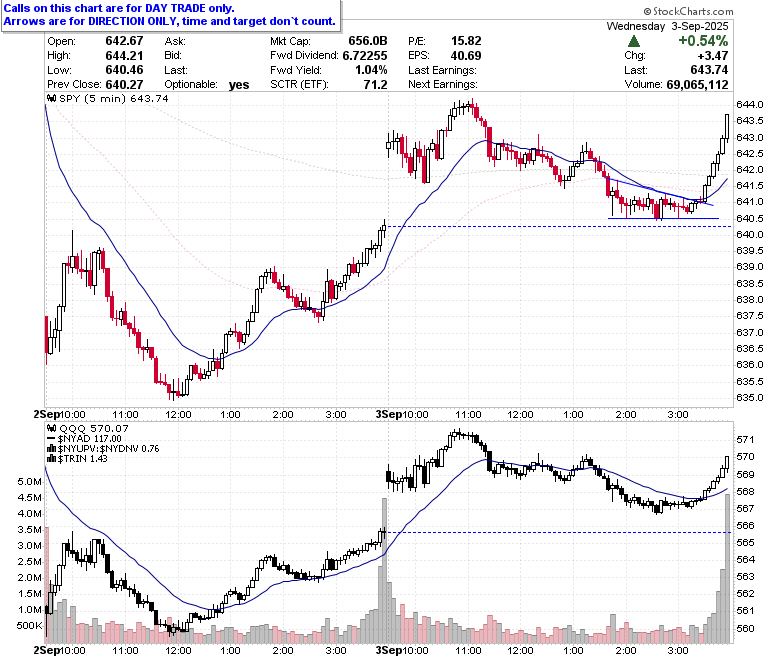Click the 3Sep date label under QQQ chart
The height and width of the screenshot is (659, 780).
click(388, 650)
